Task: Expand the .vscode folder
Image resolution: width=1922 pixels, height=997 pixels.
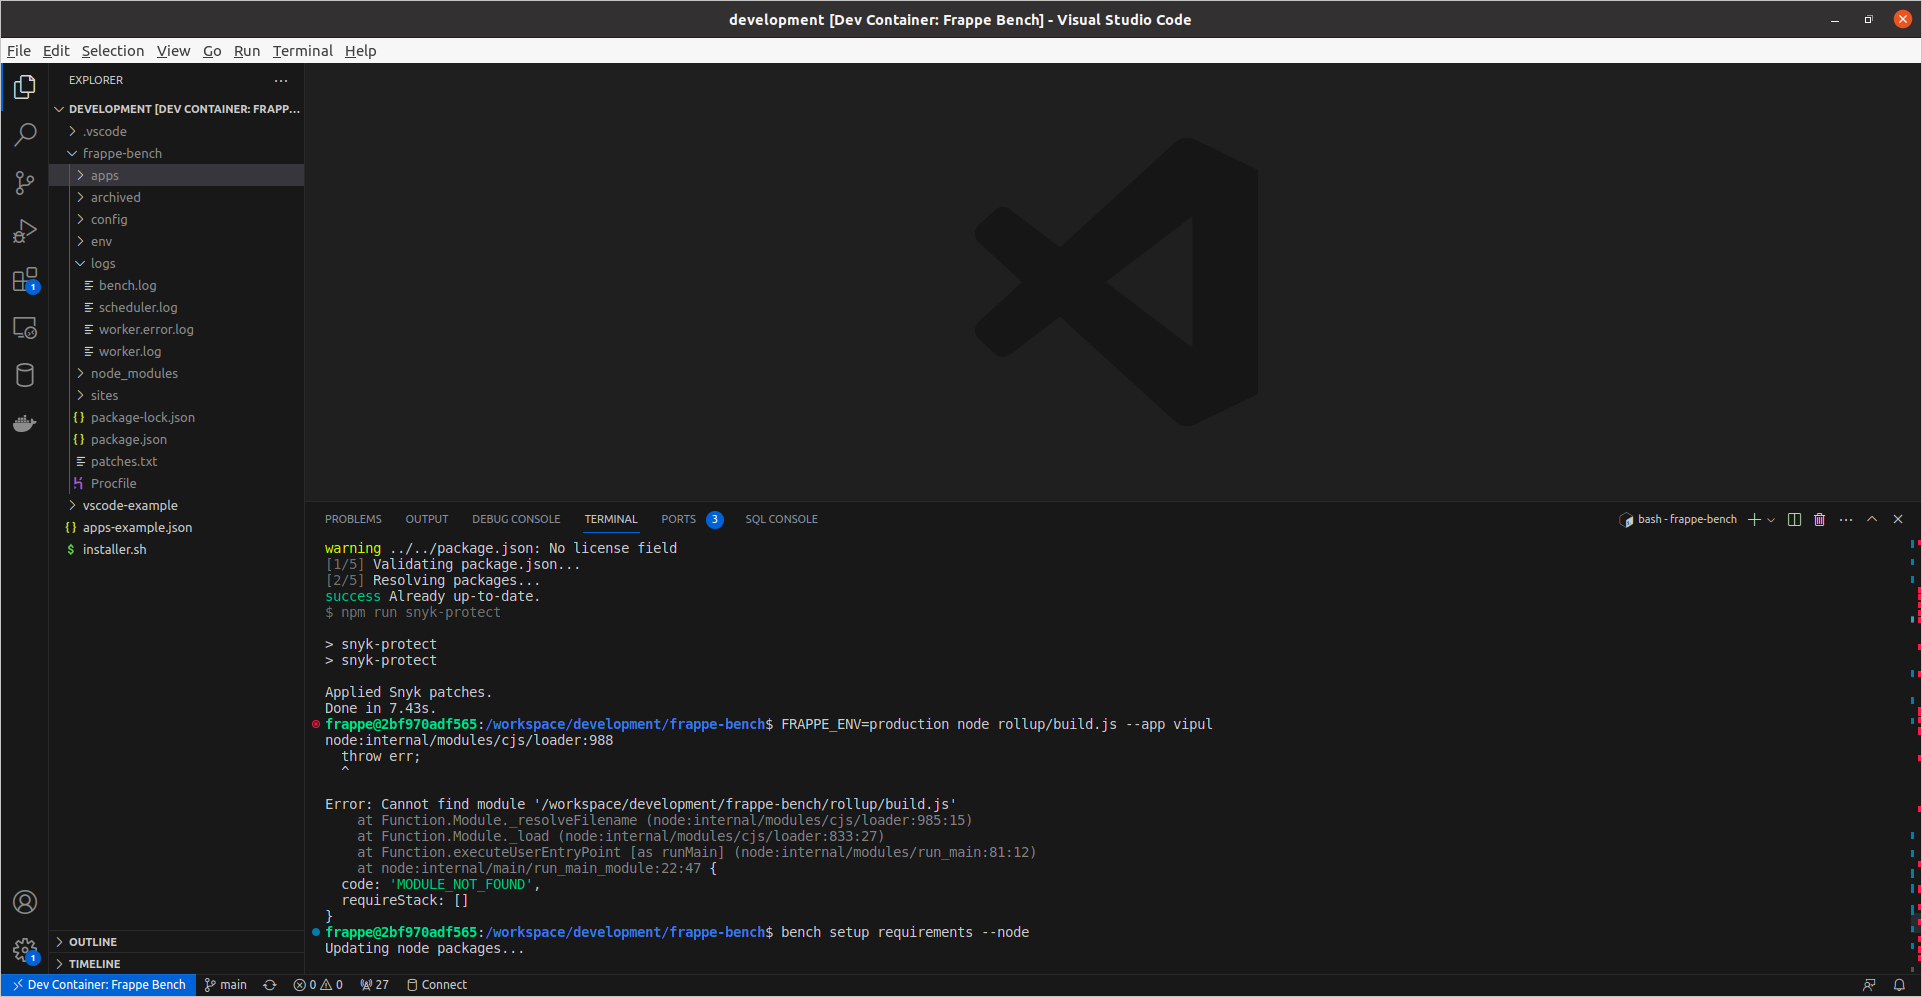Action: tap(177, 131)
